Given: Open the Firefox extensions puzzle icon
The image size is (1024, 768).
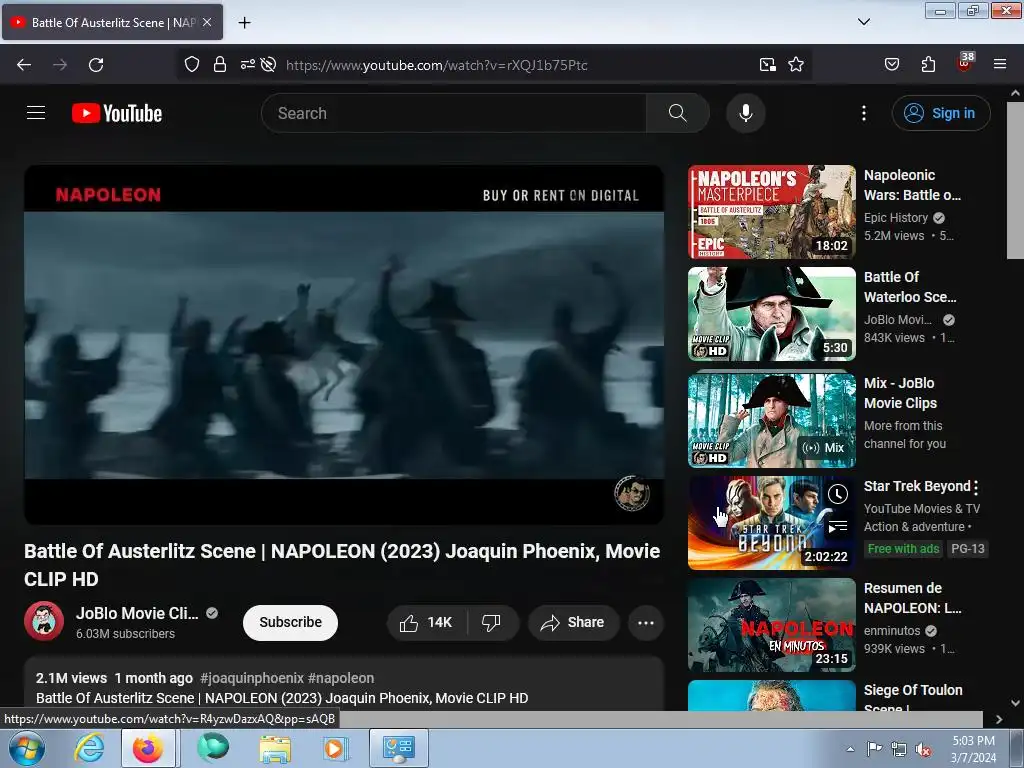Looking at the screenshot, I should tap(928, 65).
